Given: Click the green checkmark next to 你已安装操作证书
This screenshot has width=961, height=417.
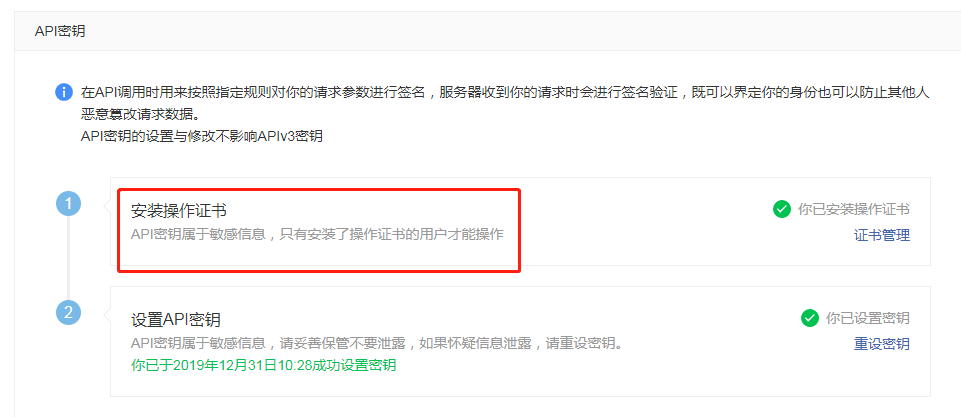Looking at the screenshot, I should (781, 209).
